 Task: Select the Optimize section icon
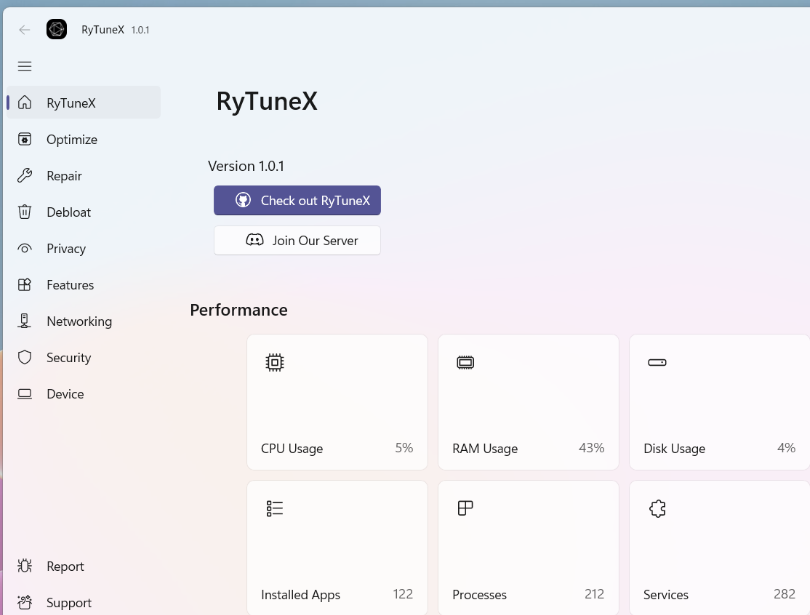point(24,139)
